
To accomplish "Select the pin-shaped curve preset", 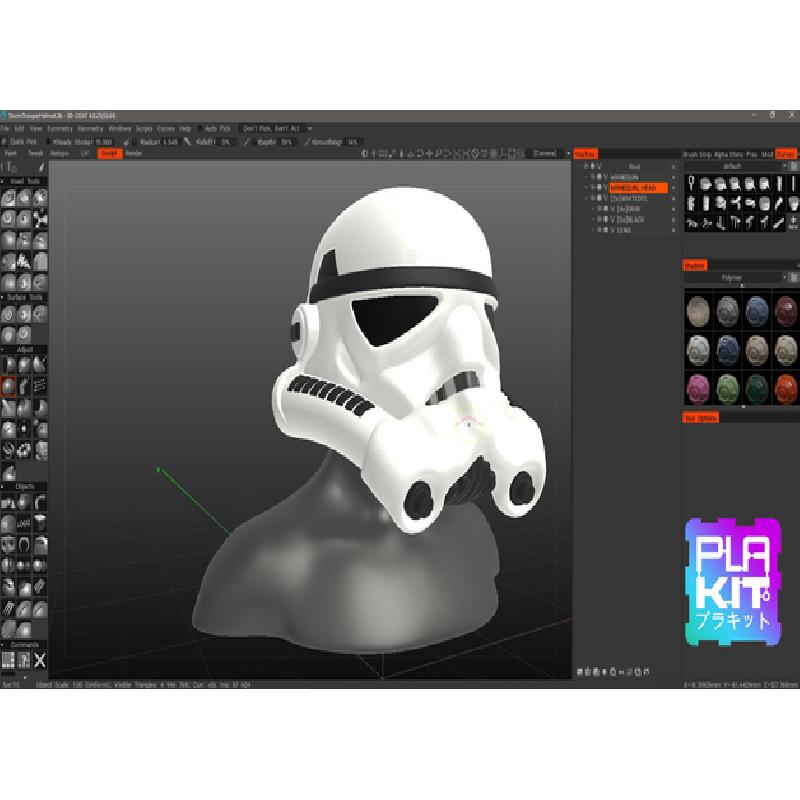I will (x=691, y=183).
